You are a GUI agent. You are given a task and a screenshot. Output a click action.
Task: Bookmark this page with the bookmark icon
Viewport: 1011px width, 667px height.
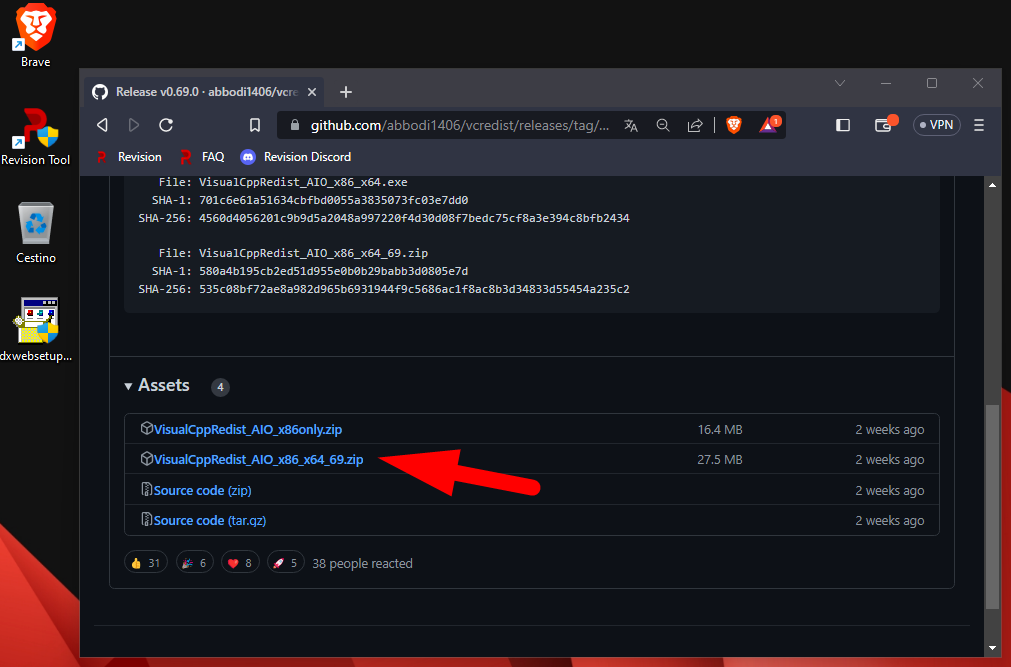[x=255, y=125]
